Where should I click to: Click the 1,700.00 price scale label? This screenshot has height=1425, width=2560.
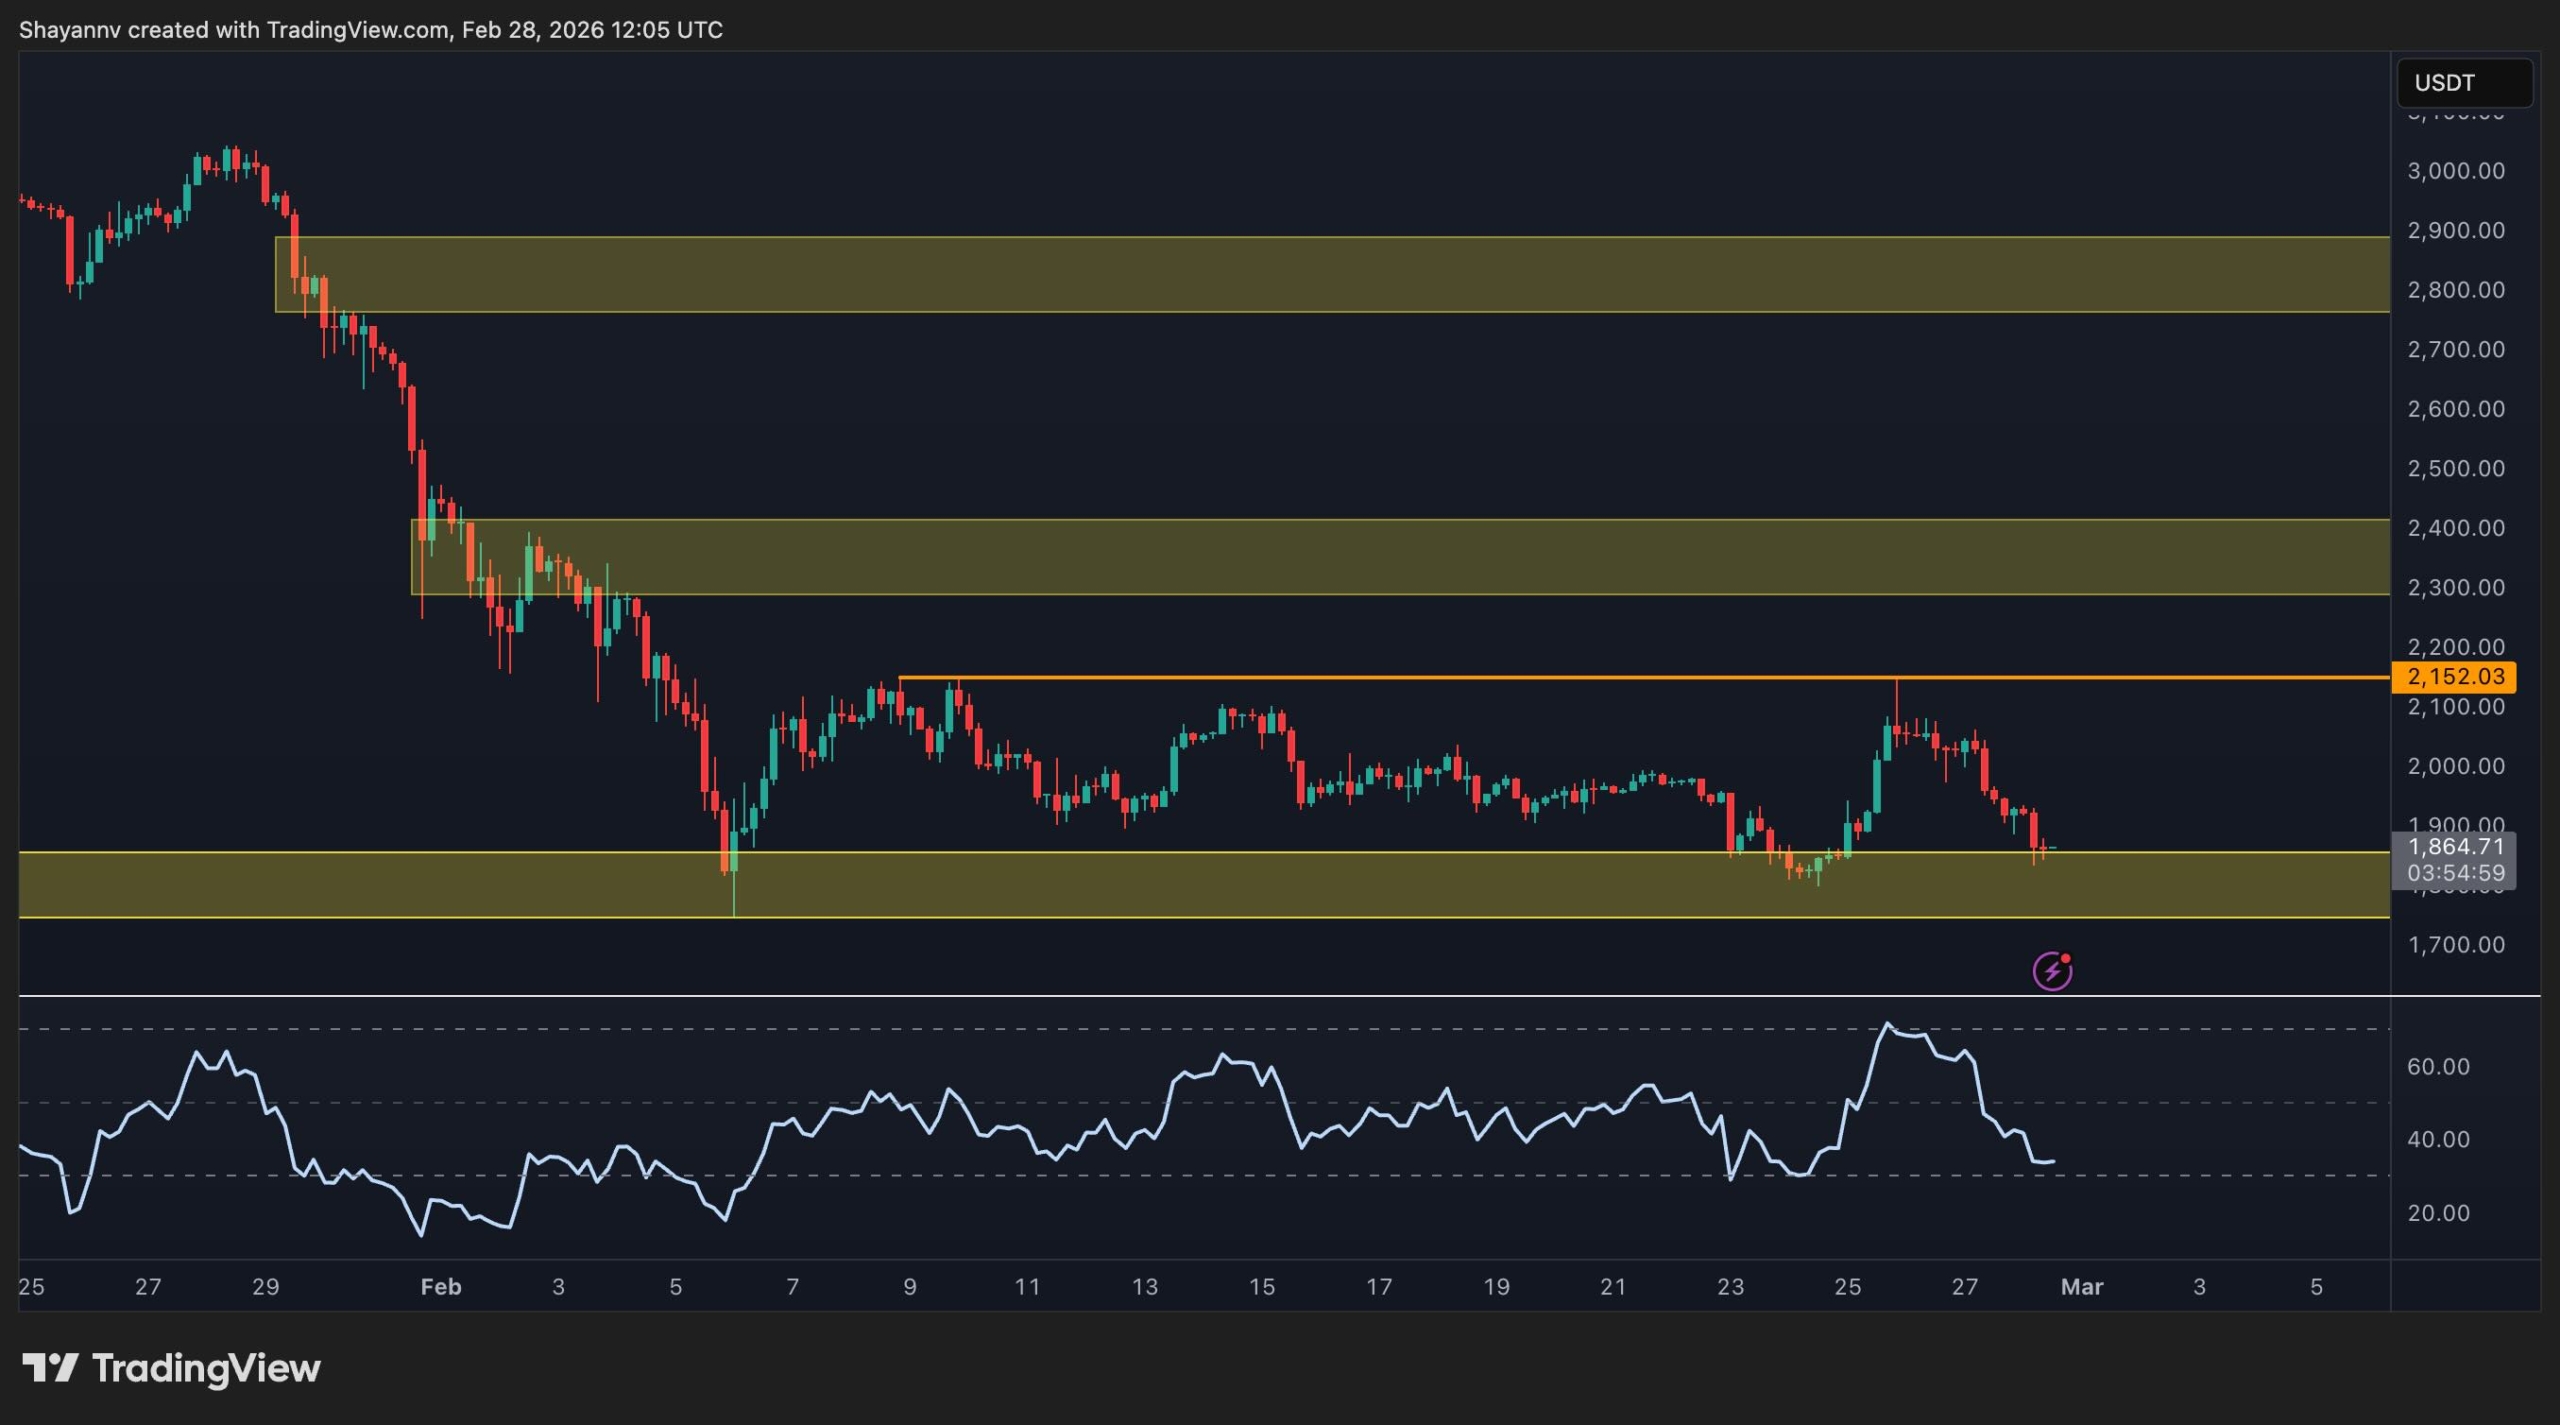pyautogui.click(x=2455, y=945)
